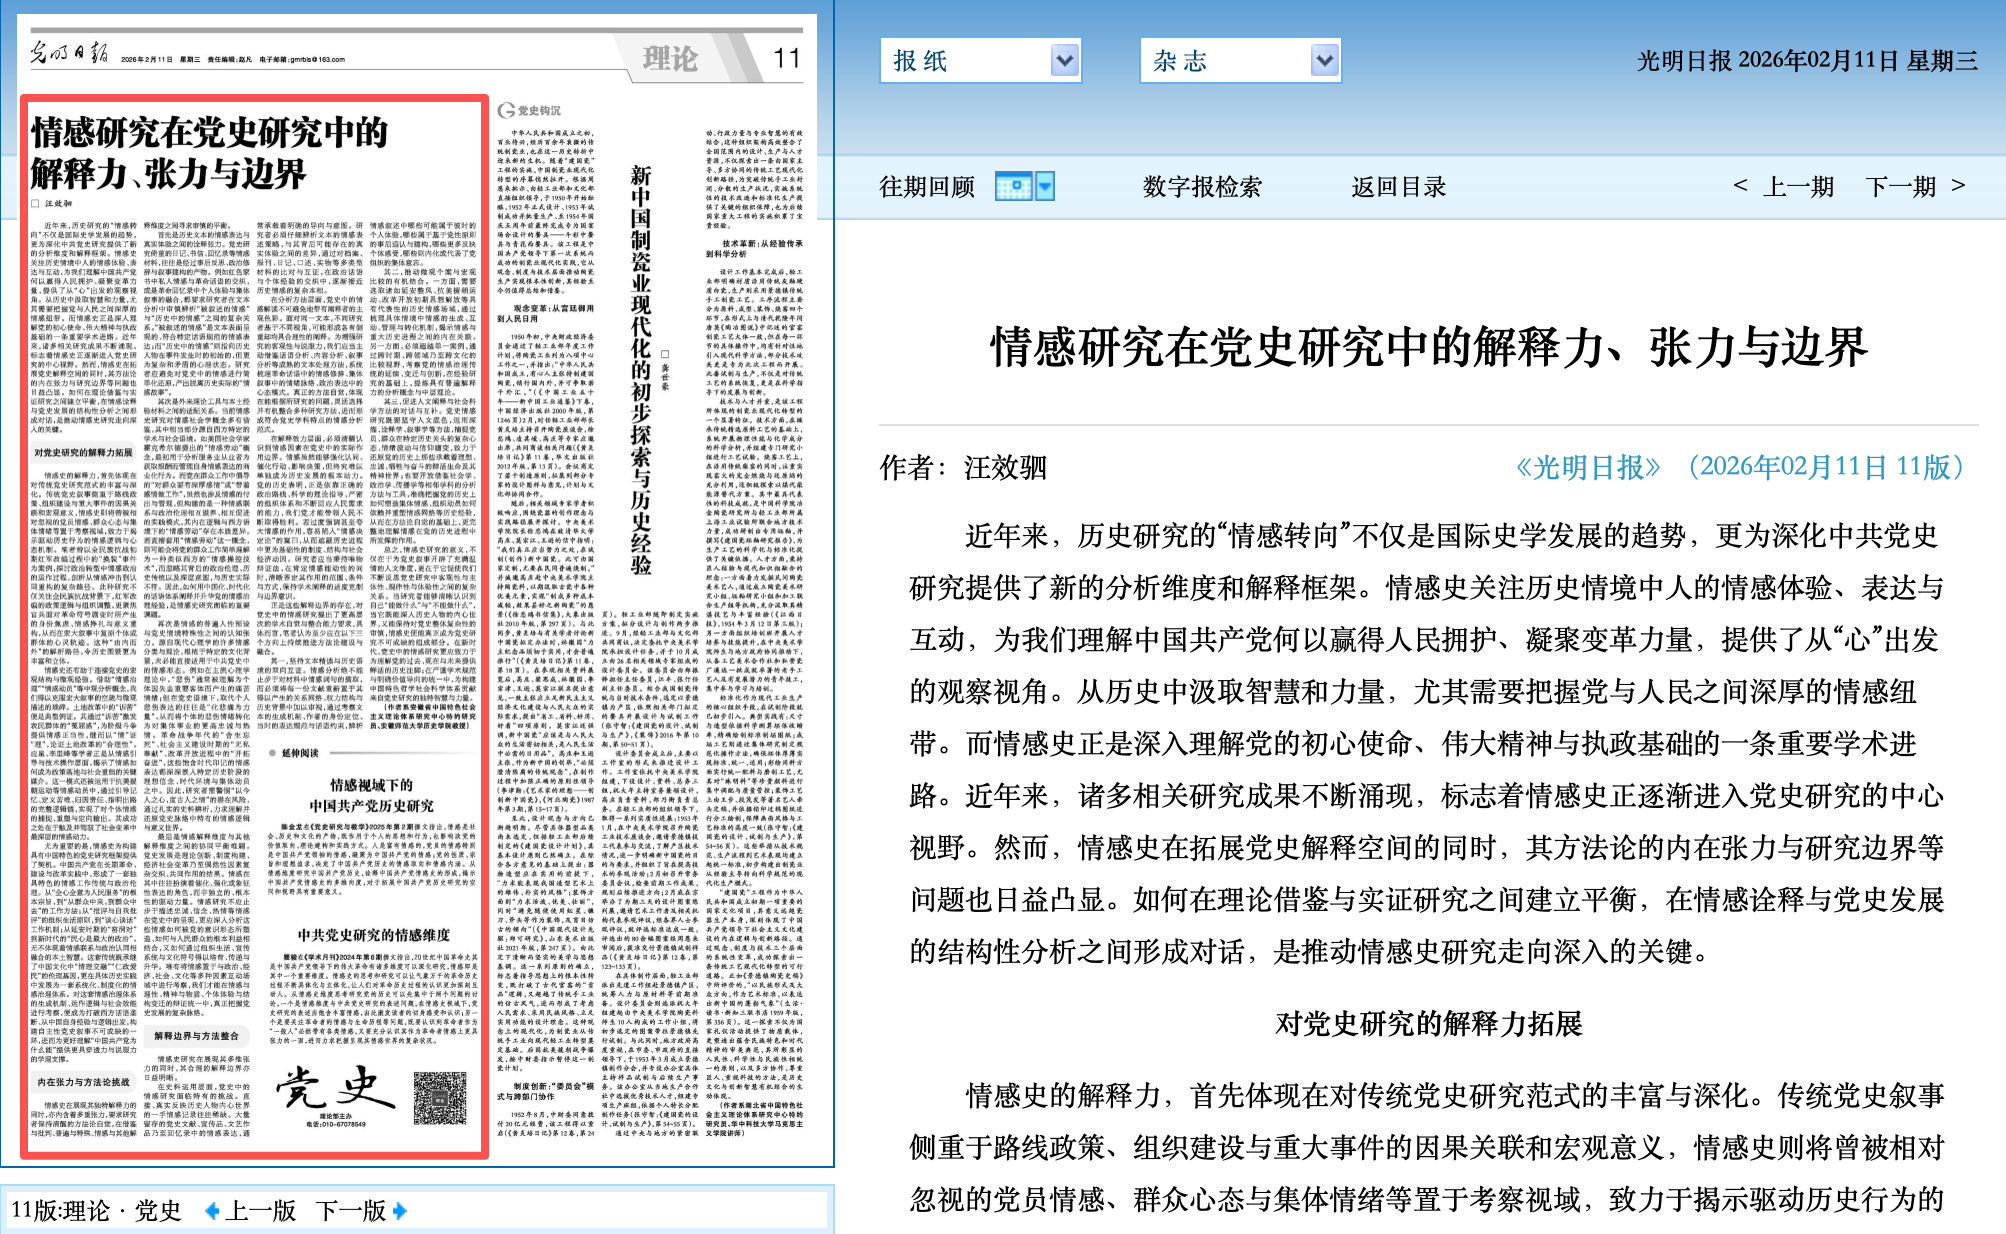Expand the 报纸 dropdown list

tap(1065, 61)
